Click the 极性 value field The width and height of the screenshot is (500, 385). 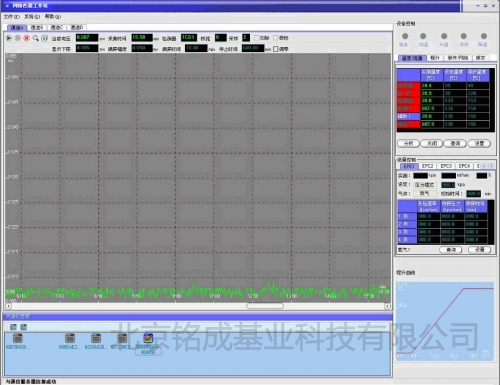pos(220,37)
